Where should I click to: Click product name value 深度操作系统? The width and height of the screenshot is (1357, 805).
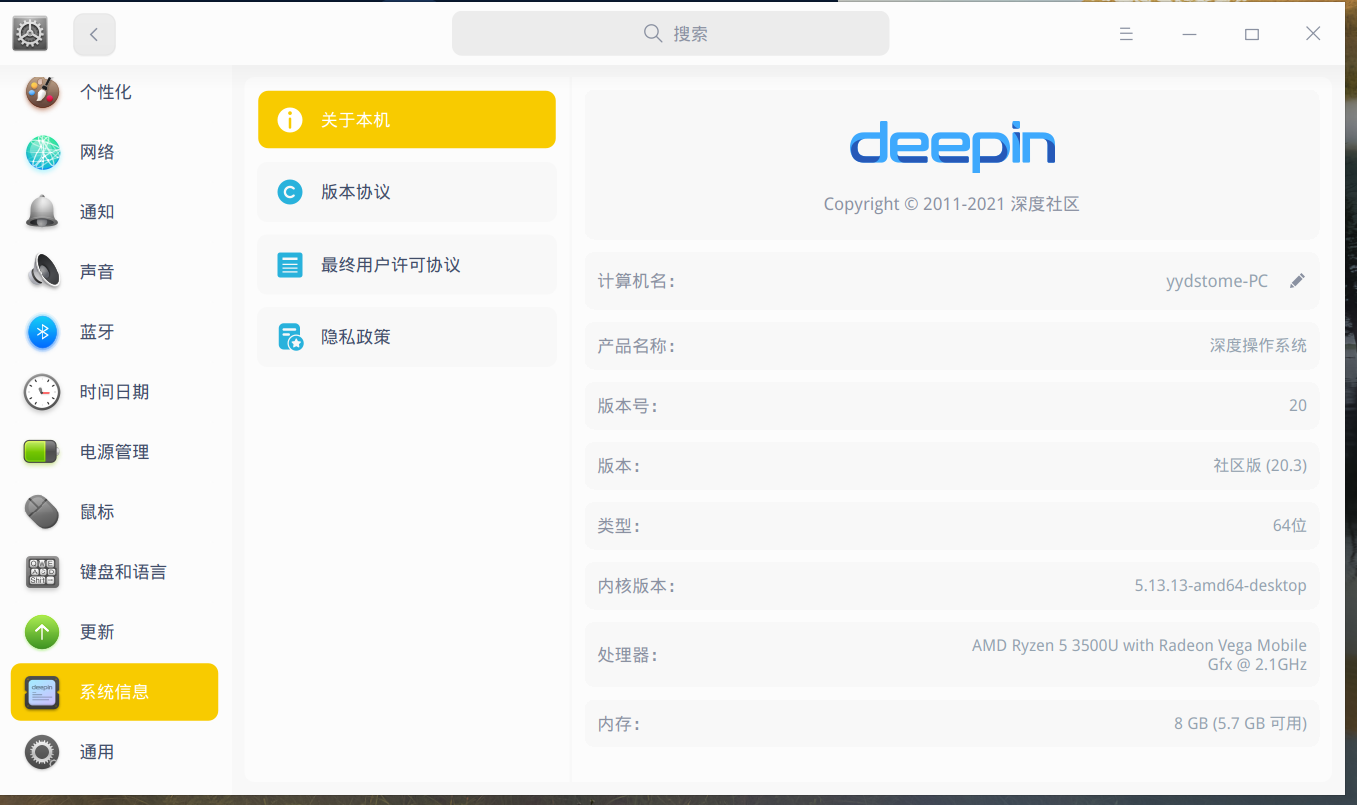point(1258,345)
